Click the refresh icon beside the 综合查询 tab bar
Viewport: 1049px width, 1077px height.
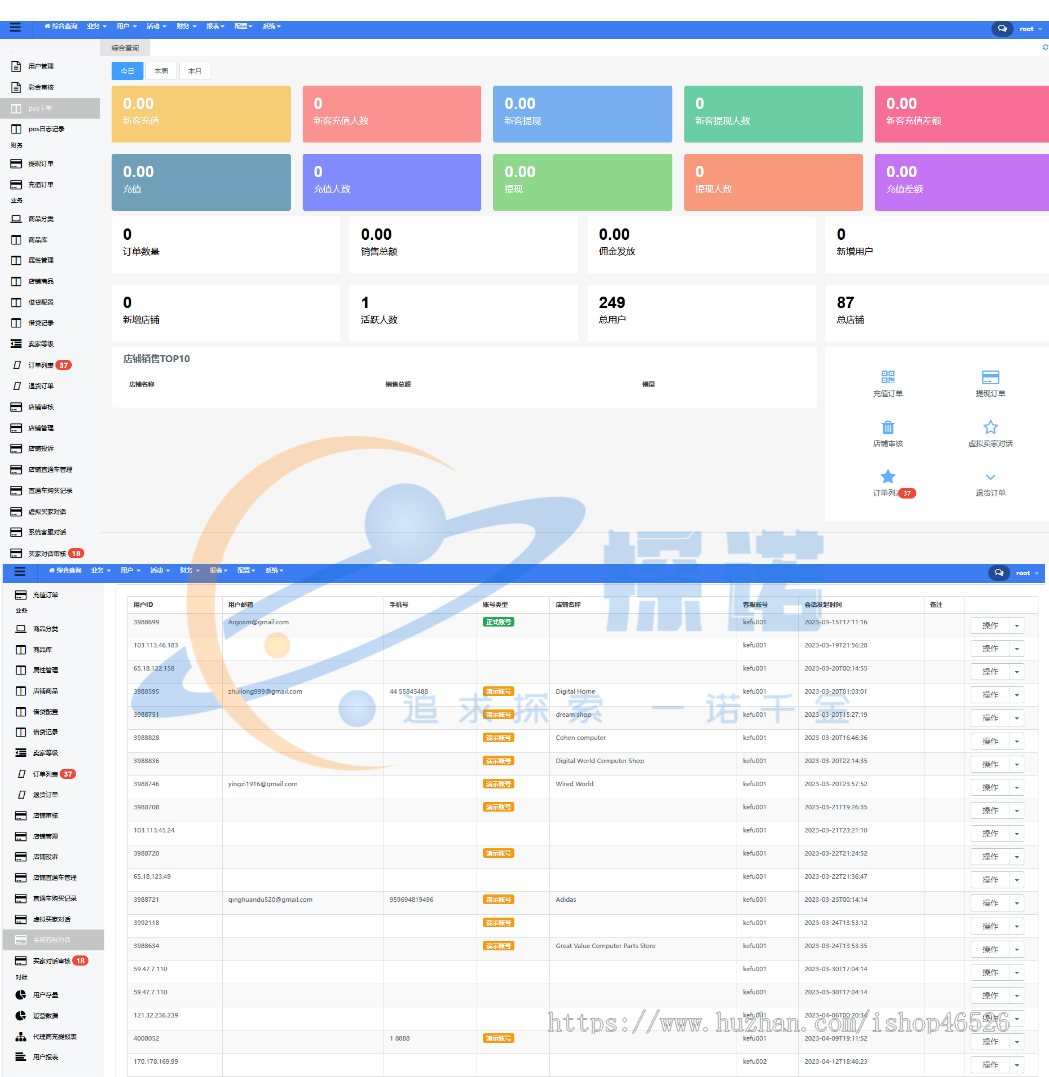tap(1045, 47)
